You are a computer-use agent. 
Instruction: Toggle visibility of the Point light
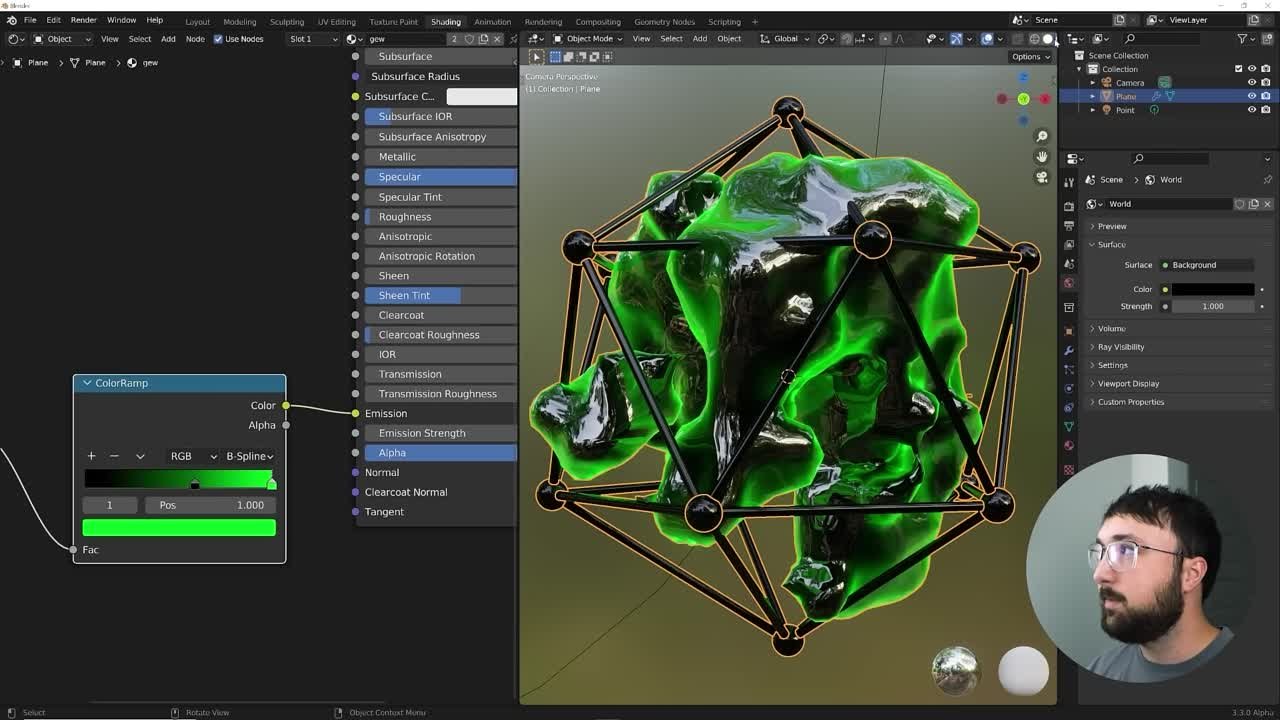[1251, 110]
